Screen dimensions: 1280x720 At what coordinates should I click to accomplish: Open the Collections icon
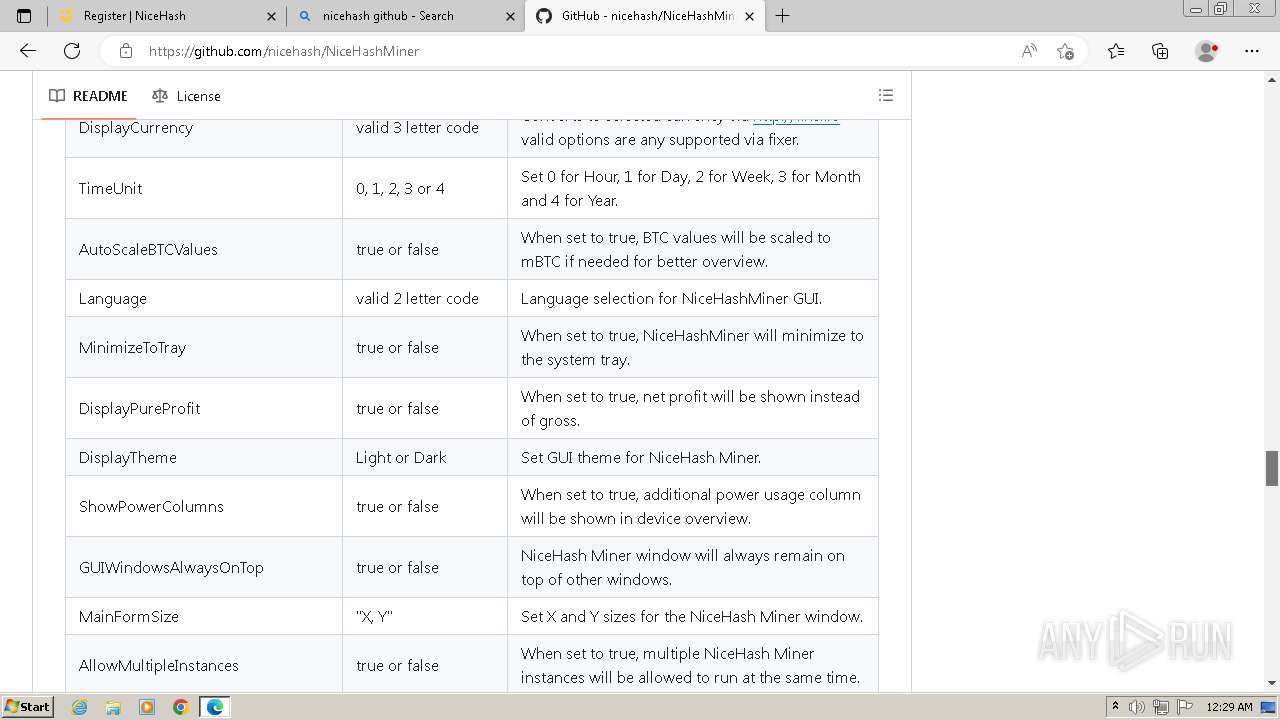[x=1160, y=51]
